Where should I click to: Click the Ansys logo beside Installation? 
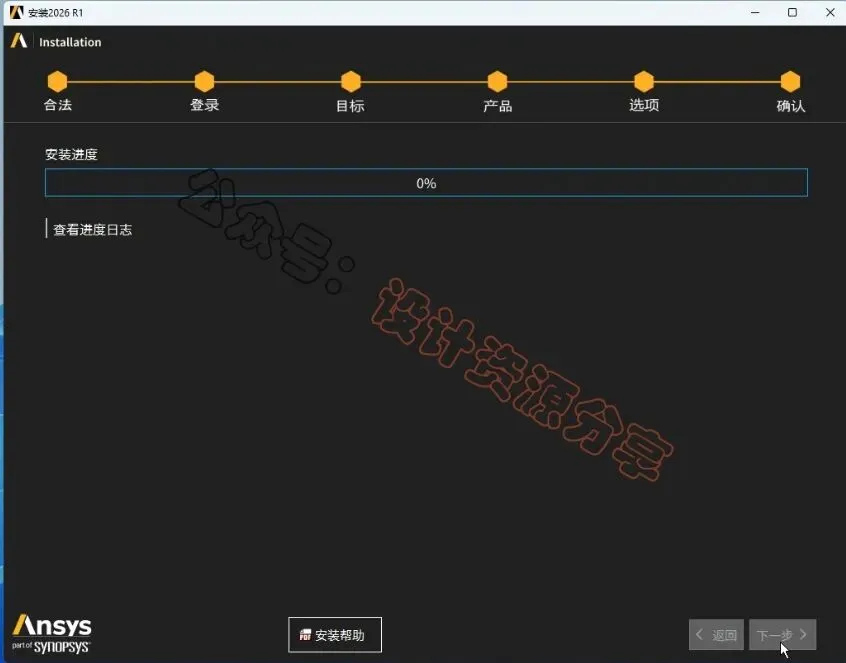[19, 41]
